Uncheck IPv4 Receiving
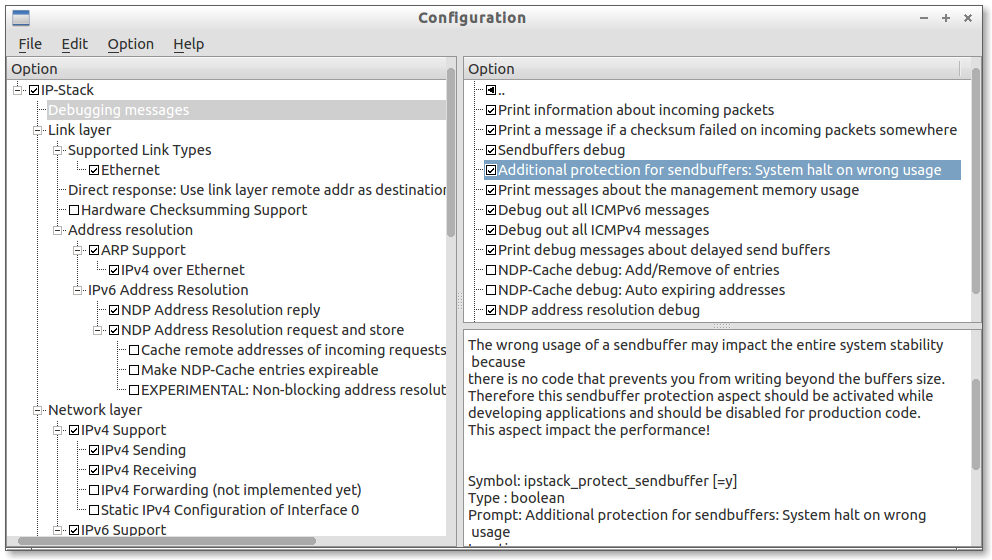 coord(94,470)
